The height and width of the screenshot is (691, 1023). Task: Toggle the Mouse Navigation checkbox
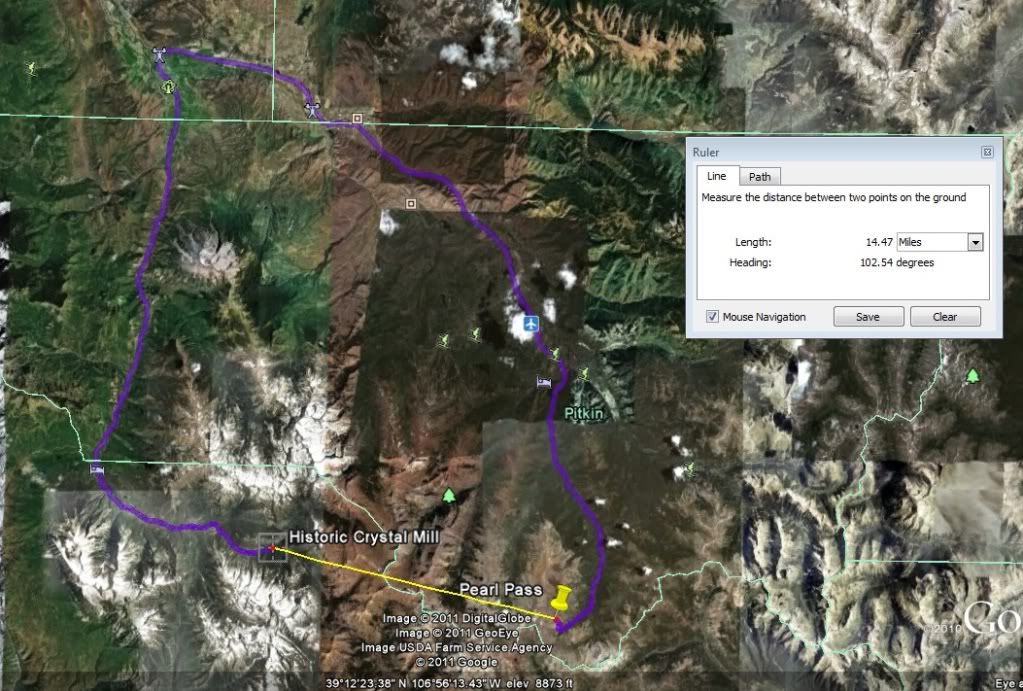[712, 316]
